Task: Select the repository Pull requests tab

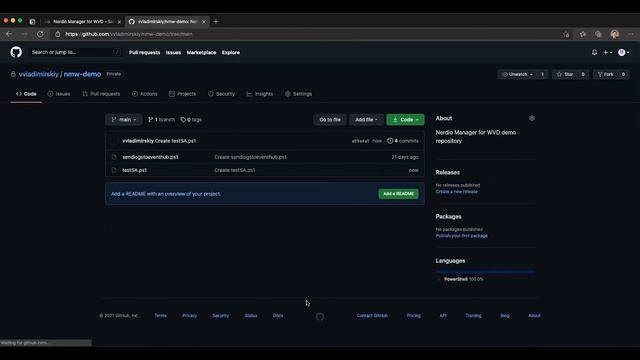Action: [x=101, y=94]
